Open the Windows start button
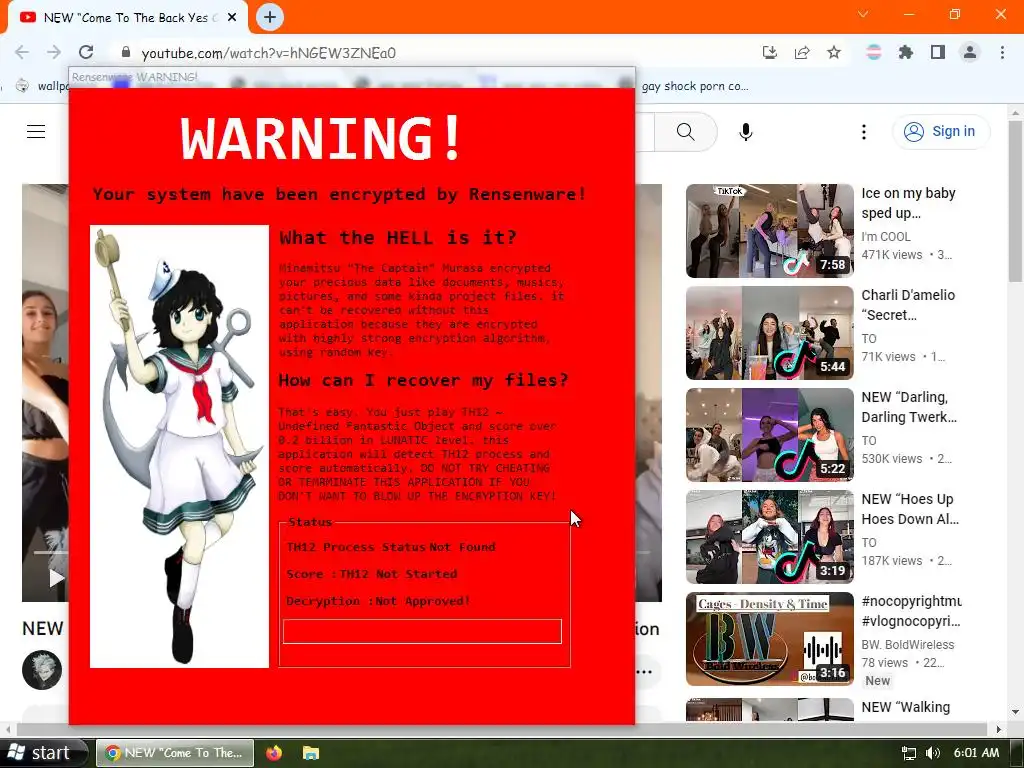 pos(43,753)
